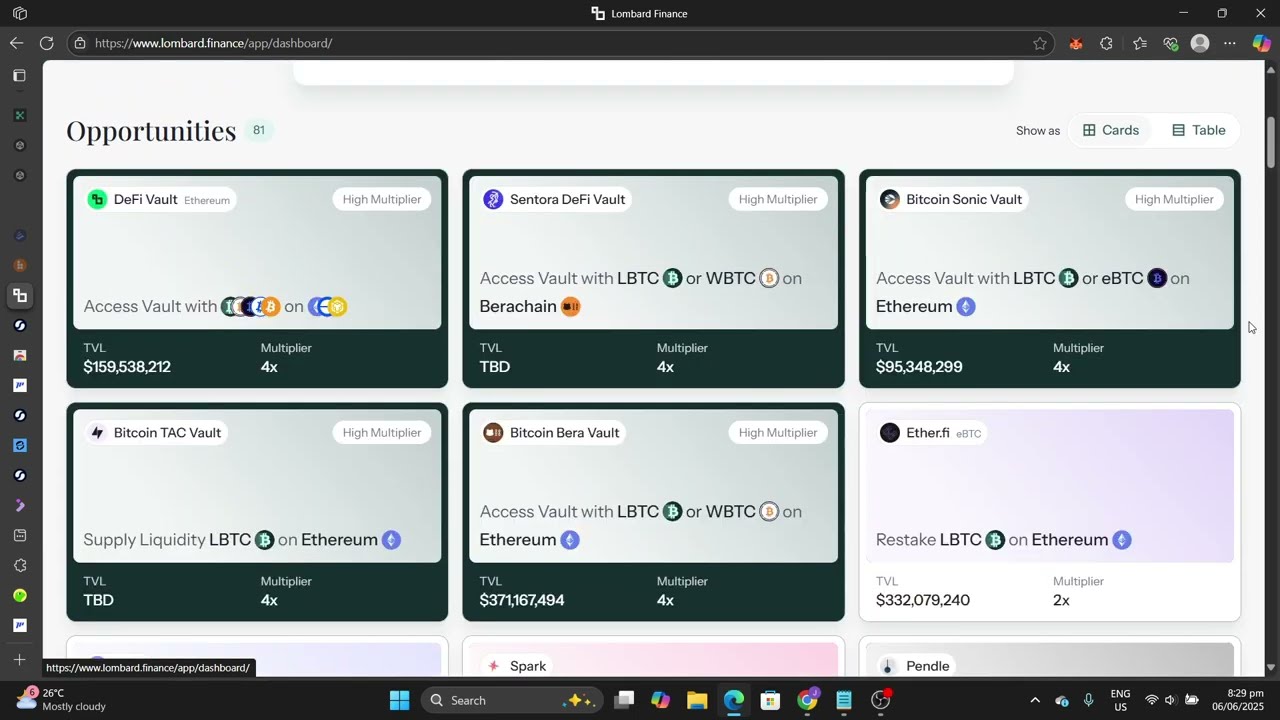Viewport: 1280px width, 720px height.
Task: Open the Bitcoin Bera Vault card
Action: coord(653,512)
